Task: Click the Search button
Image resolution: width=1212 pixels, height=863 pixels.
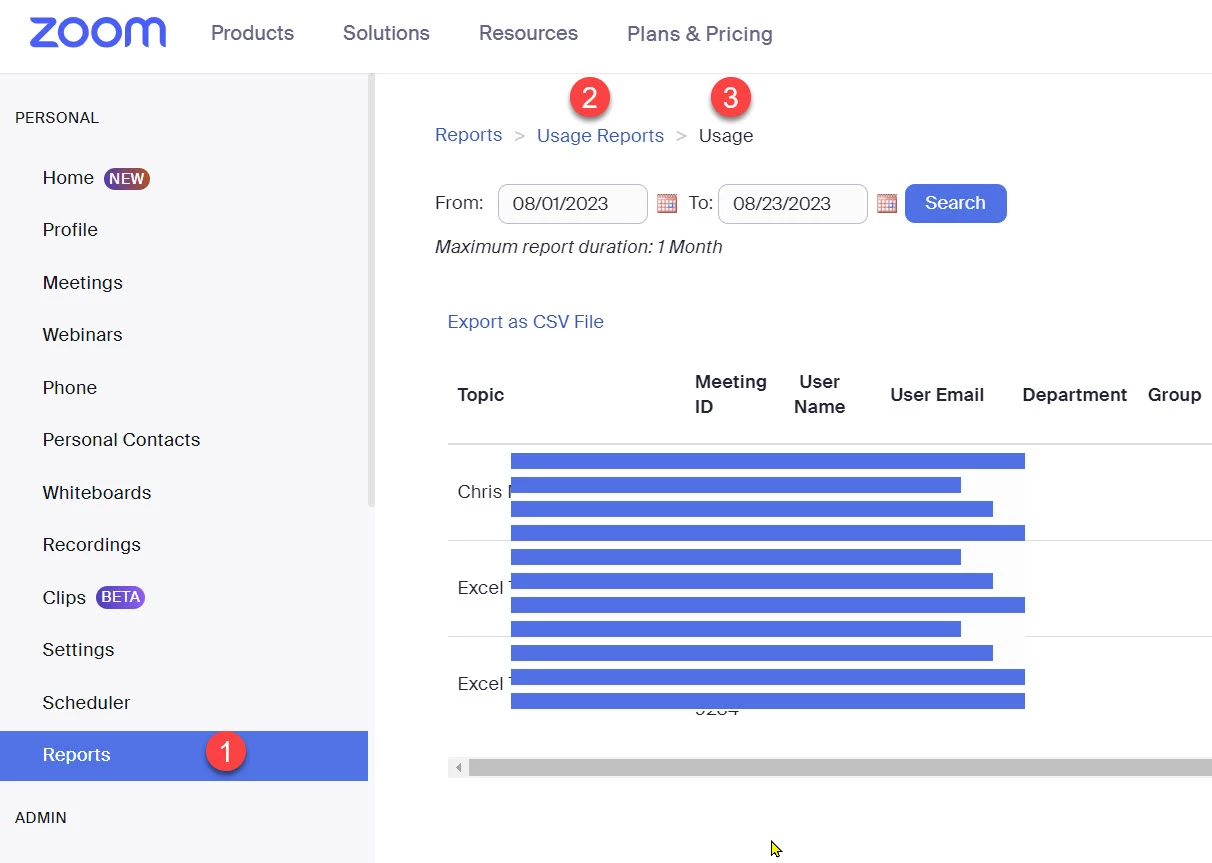Action: click(955, 203)
